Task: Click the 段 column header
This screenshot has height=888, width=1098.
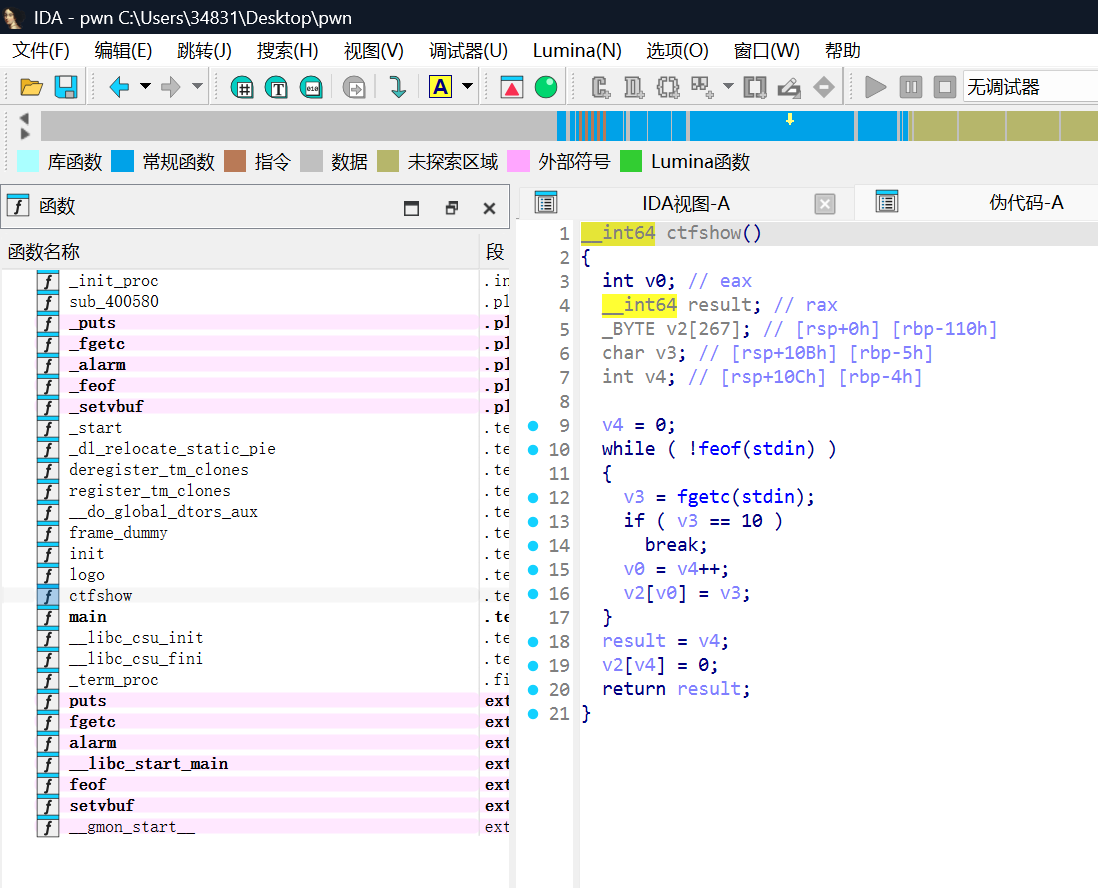Action: (x=494, y=252)
